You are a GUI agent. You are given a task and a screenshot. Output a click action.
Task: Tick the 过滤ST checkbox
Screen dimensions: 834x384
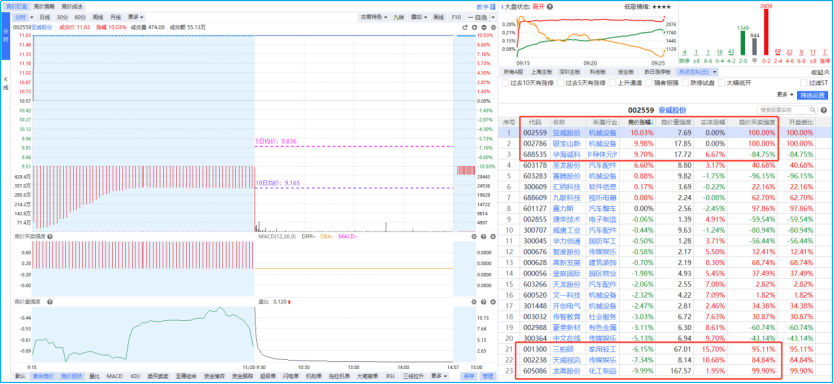point(804,83)
